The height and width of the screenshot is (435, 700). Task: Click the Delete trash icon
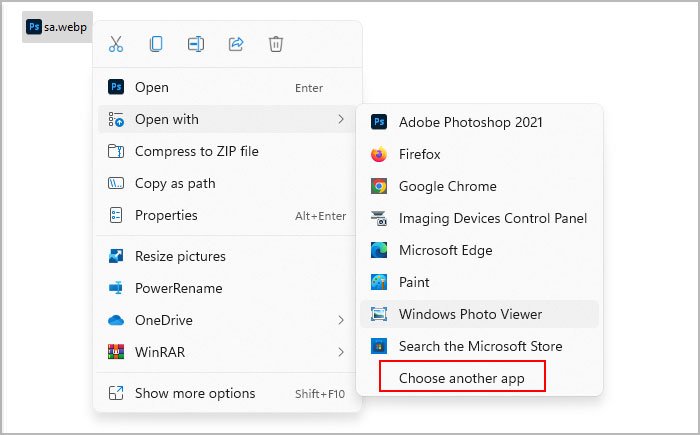[x=276, y=44]
